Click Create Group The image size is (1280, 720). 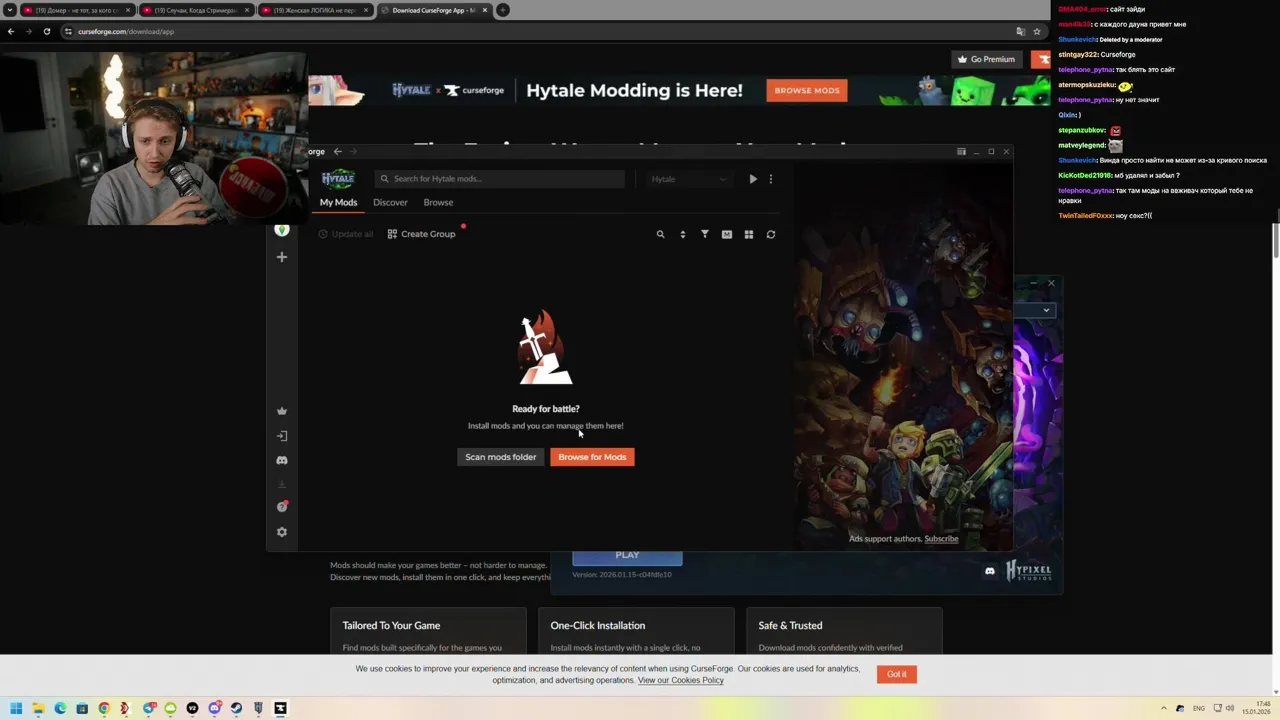click(x=421, y=234)
